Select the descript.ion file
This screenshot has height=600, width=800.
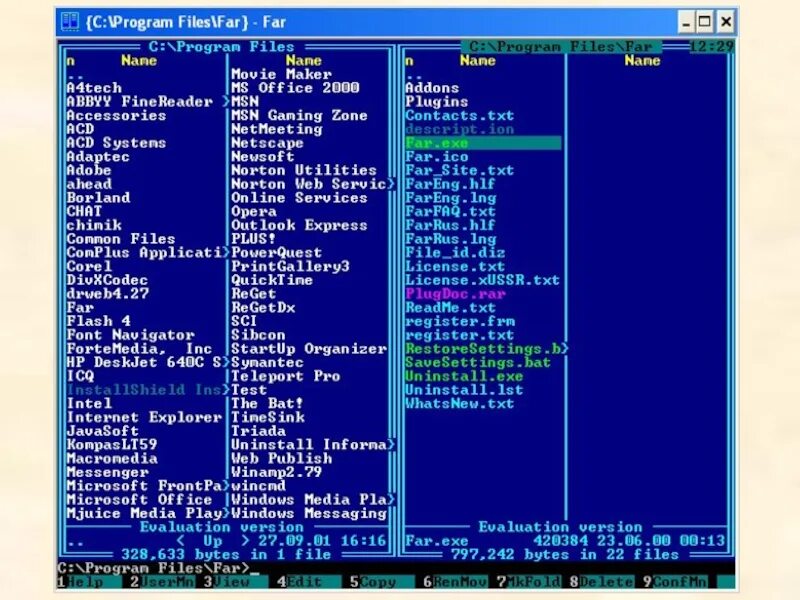(x=459, y=129)
